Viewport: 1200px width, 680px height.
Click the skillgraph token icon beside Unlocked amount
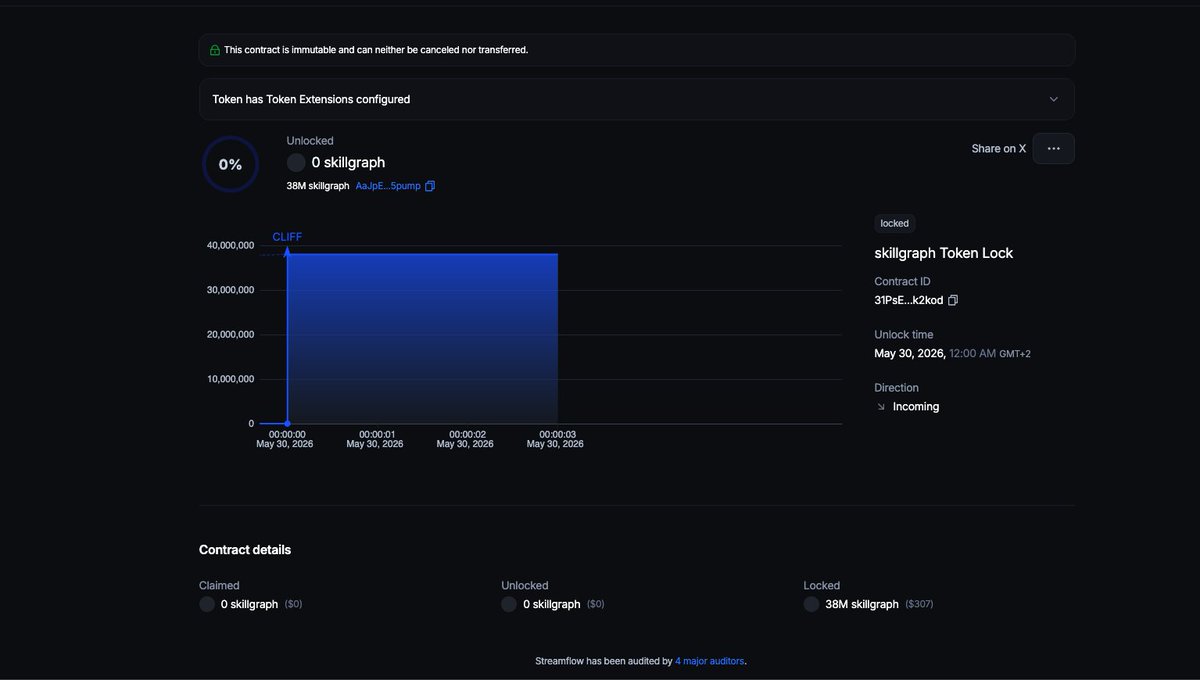[296, 162]
